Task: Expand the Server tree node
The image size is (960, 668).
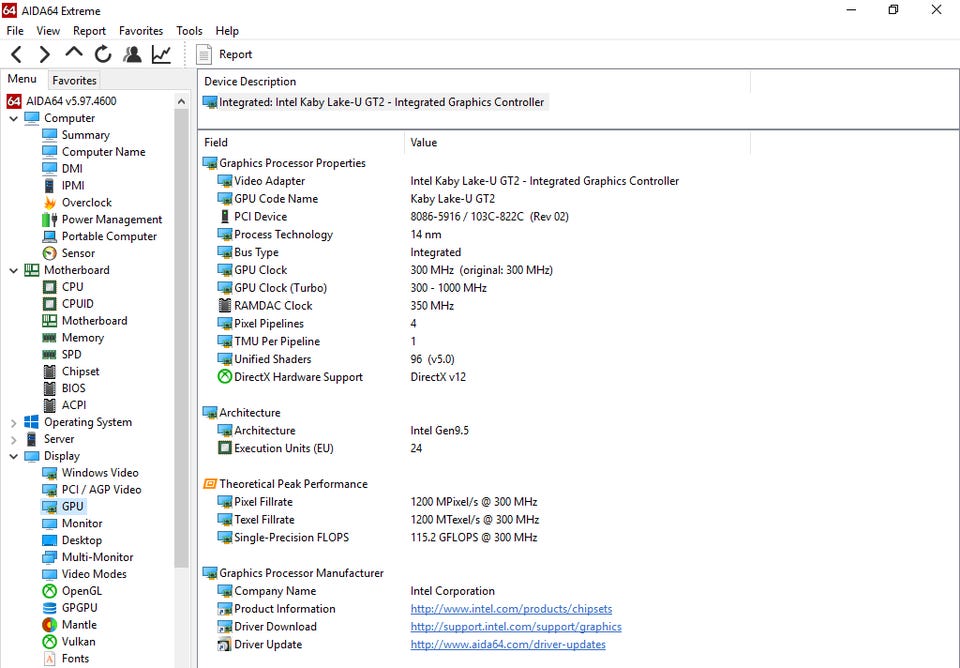Action: click(x=13, y=439)
